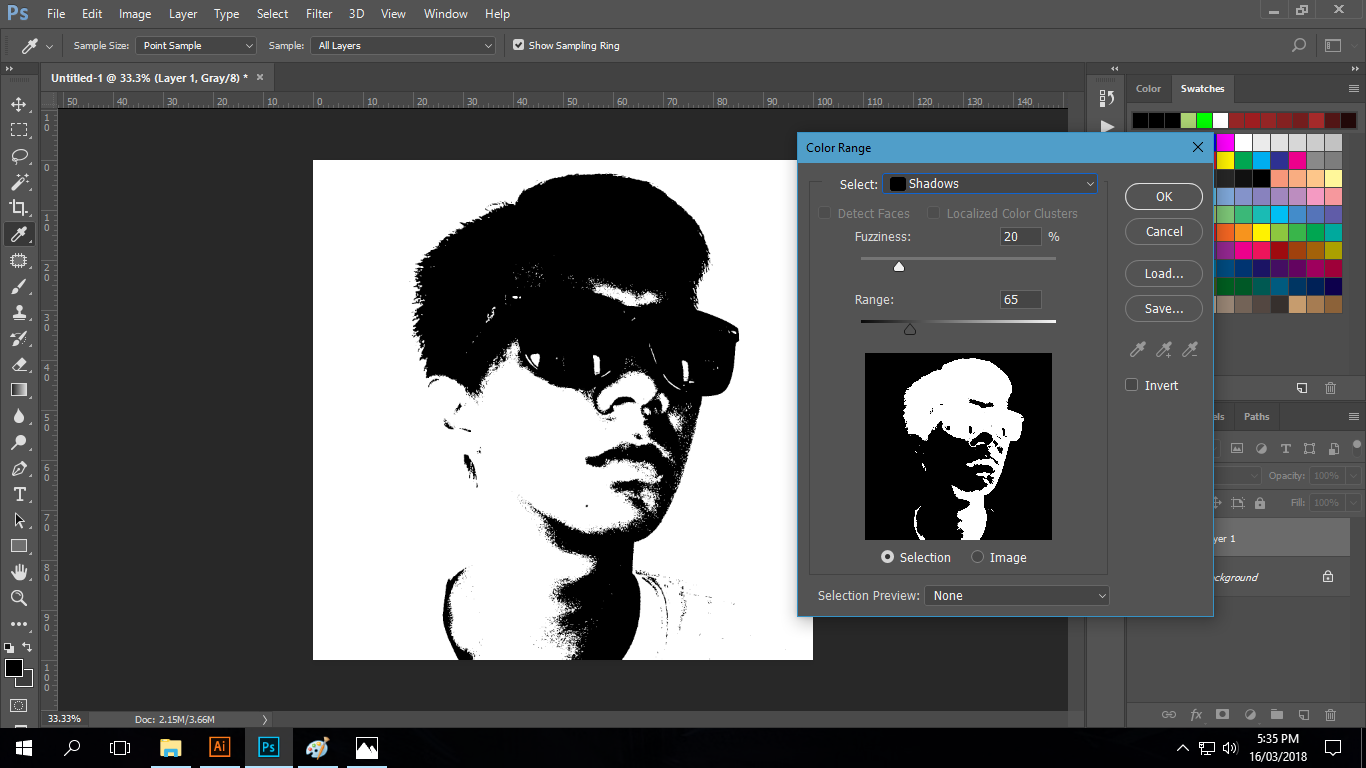Select the Patch healing tool
Screen dimensions: 1366x768
(18, 260)
